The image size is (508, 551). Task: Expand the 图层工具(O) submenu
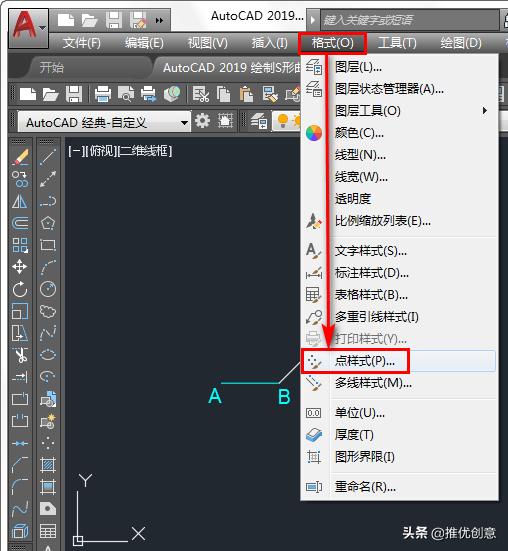400,111
